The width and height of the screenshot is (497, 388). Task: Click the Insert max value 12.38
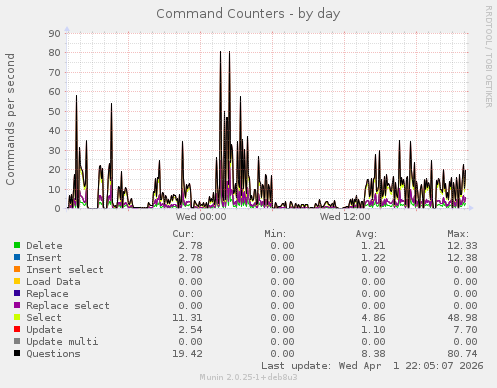pyautogui.click(x=462, y=258)
